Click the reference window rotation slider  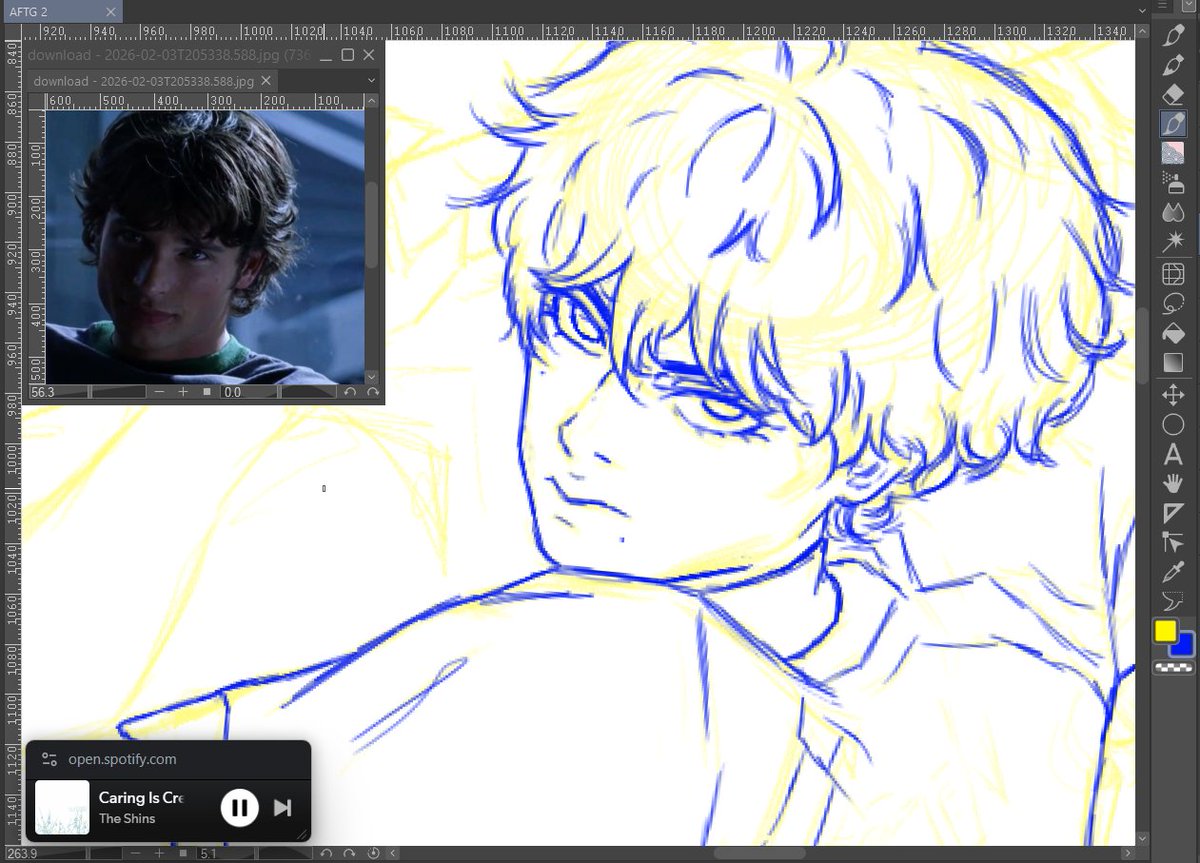[278, 393]
